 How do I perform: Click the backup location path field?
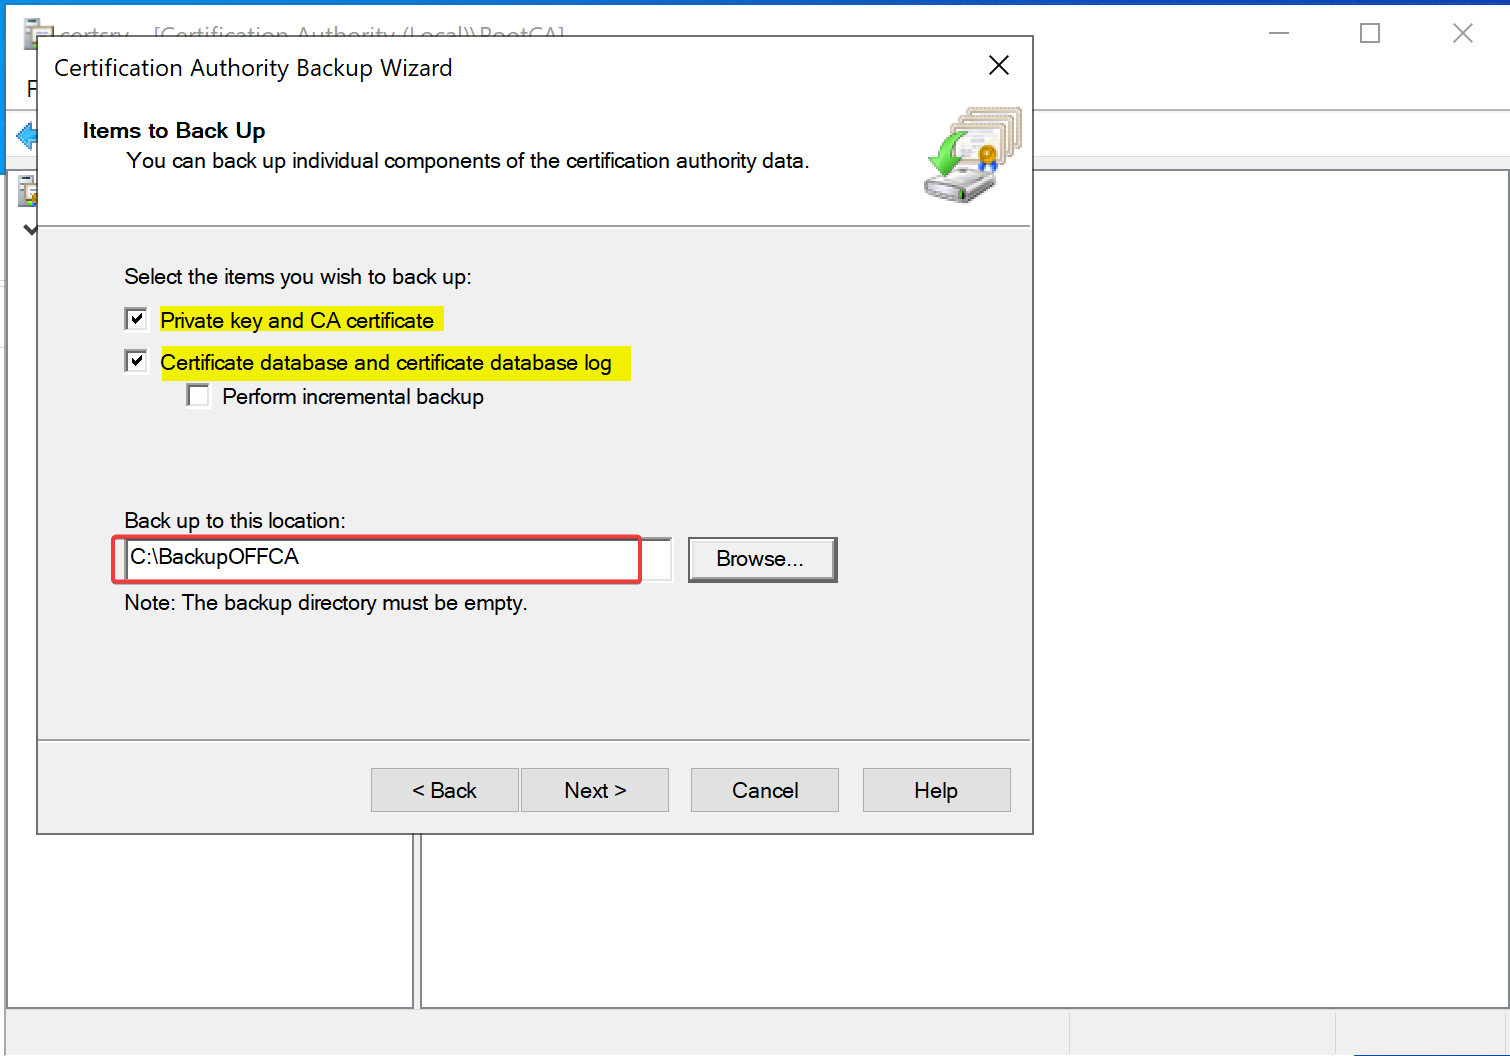click(380, 558)
